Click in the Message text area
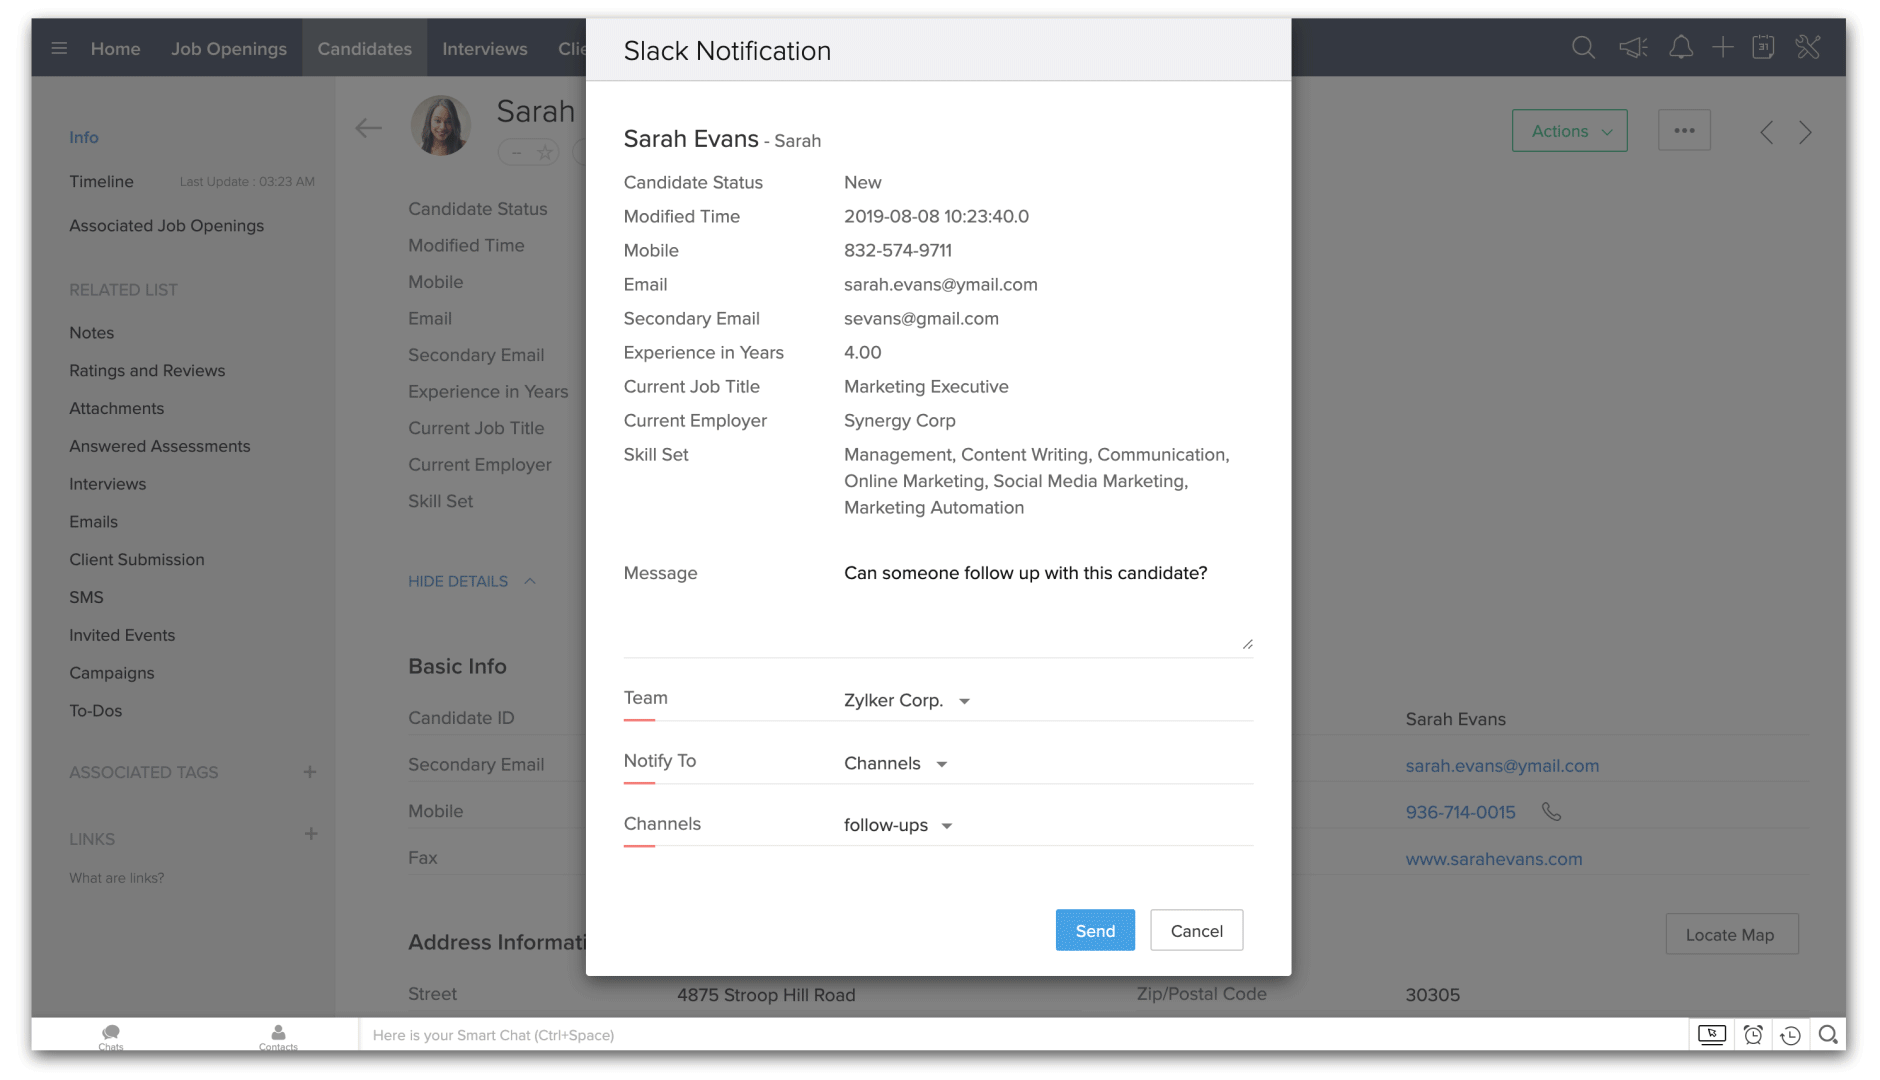 click(x=1040, y=605)
